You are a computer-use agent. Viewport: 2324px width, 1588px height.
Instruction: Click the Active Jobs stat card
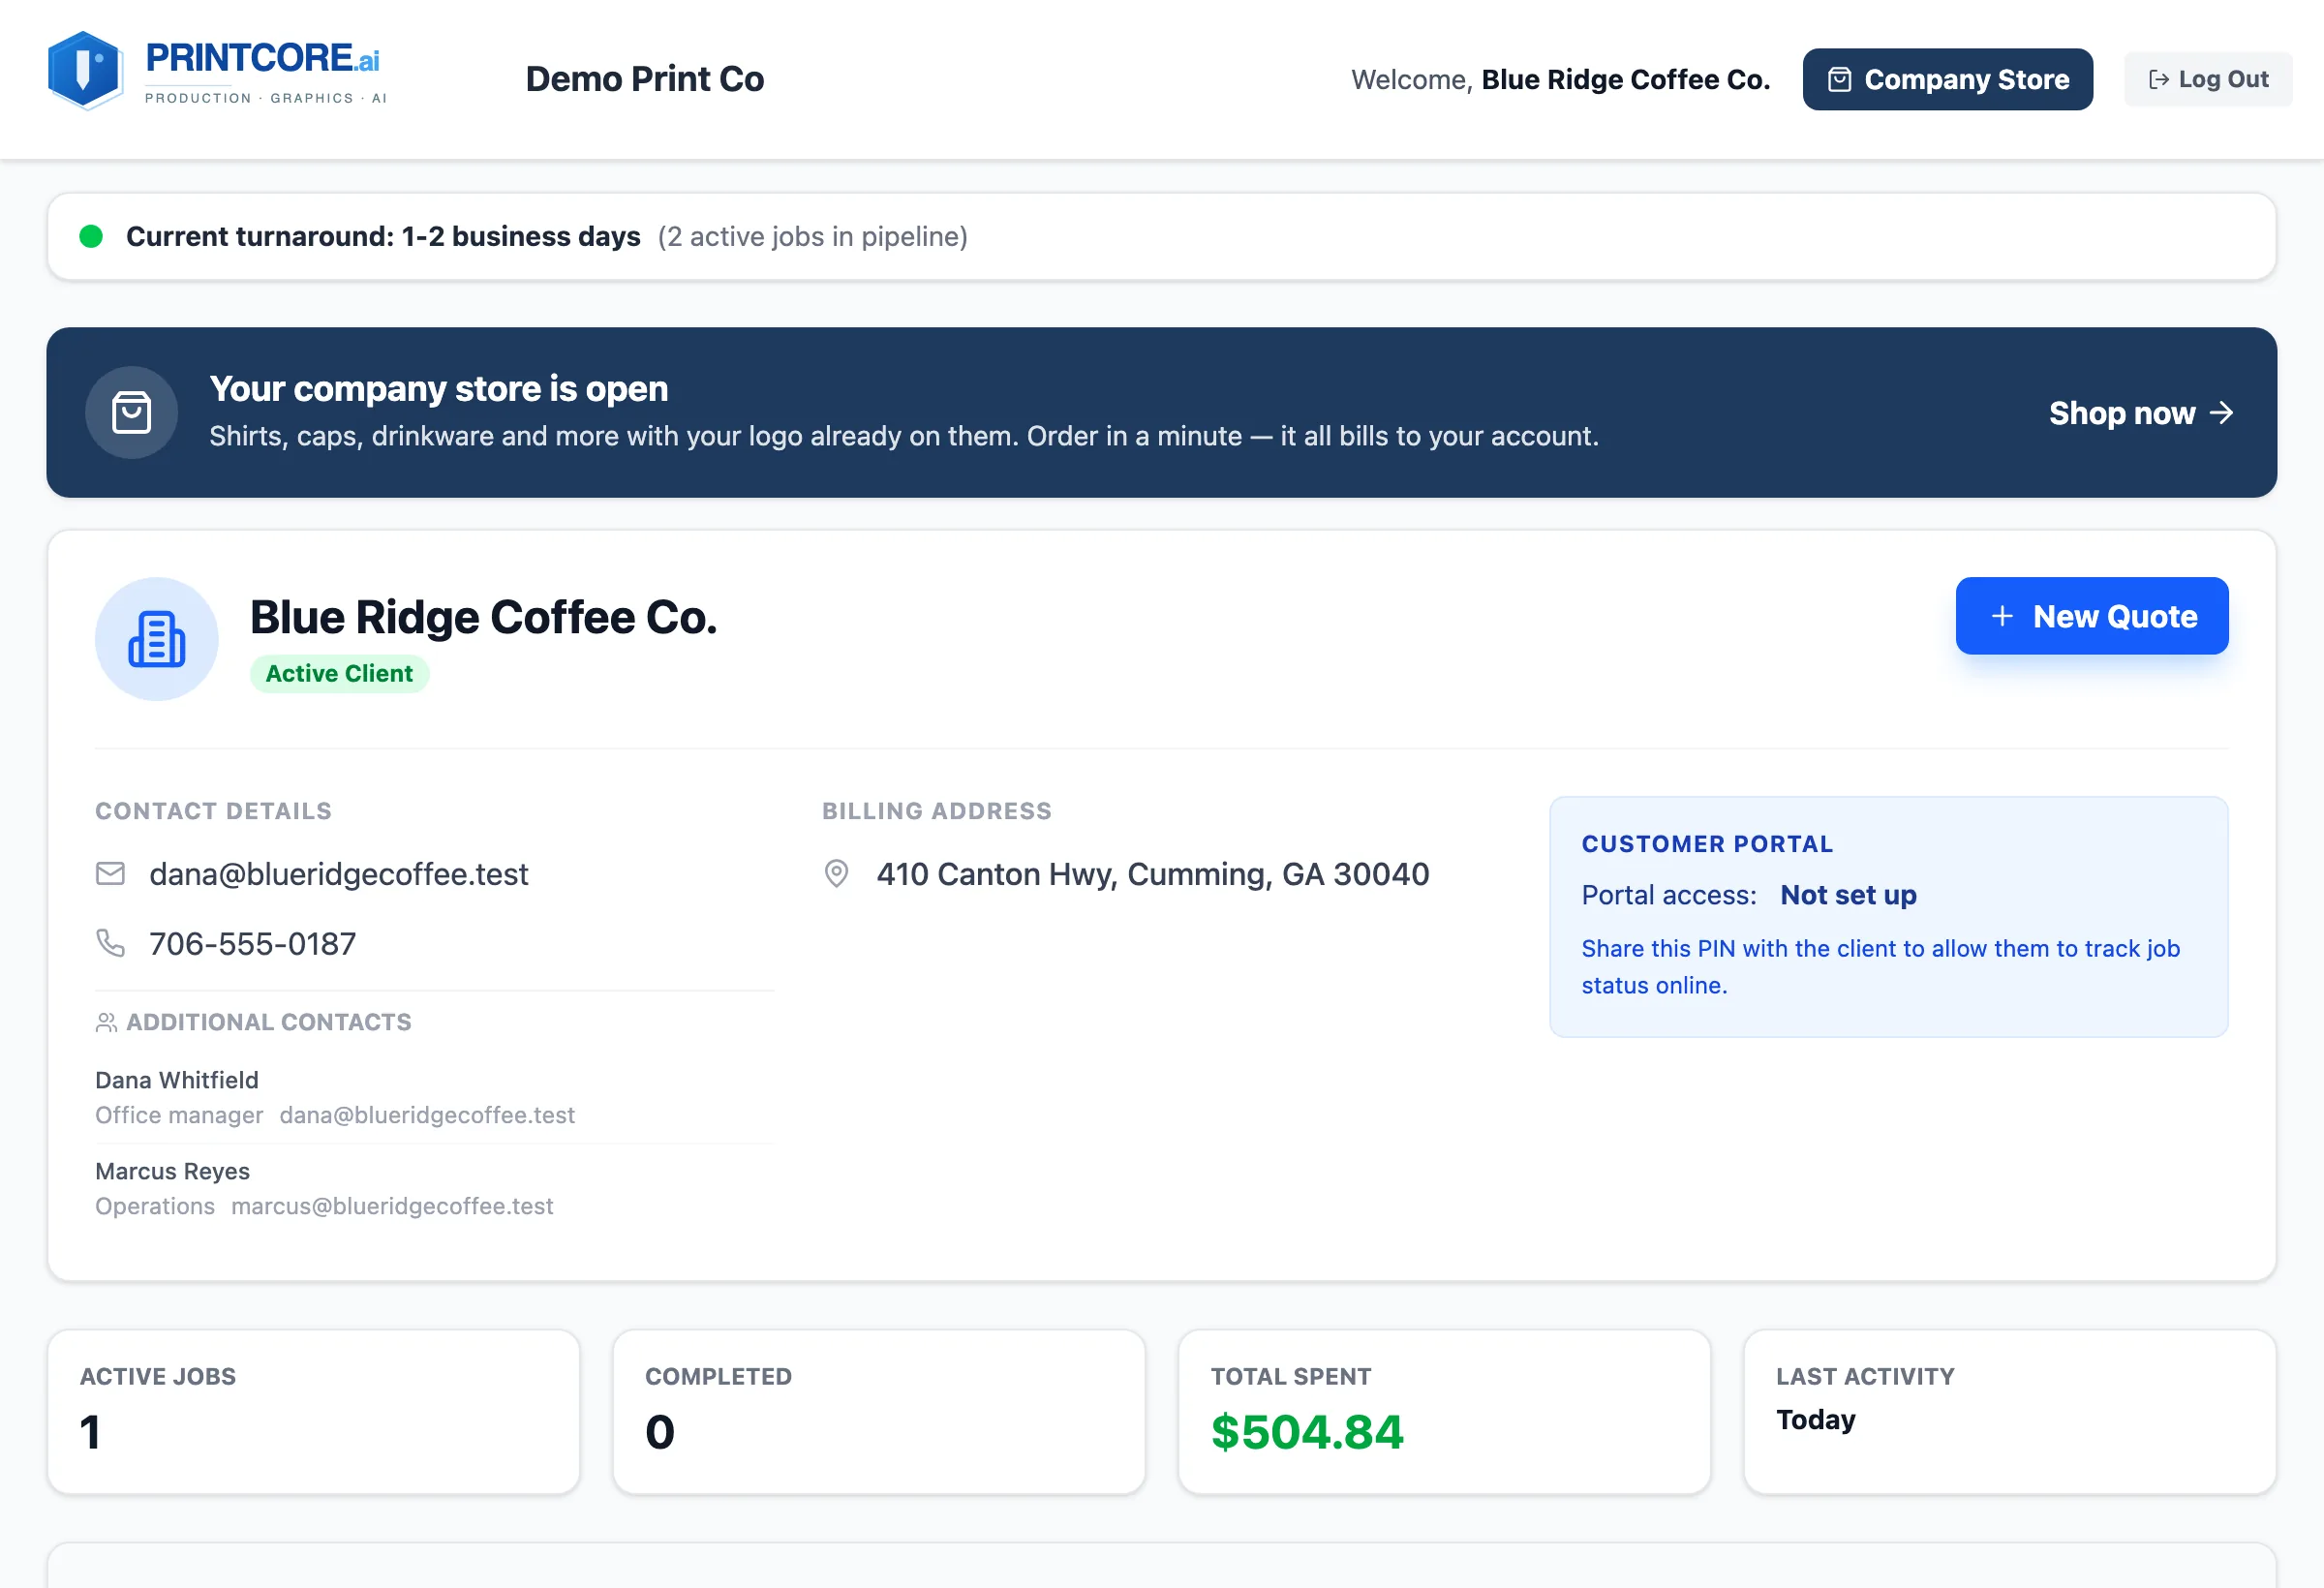pos(314,1411)
